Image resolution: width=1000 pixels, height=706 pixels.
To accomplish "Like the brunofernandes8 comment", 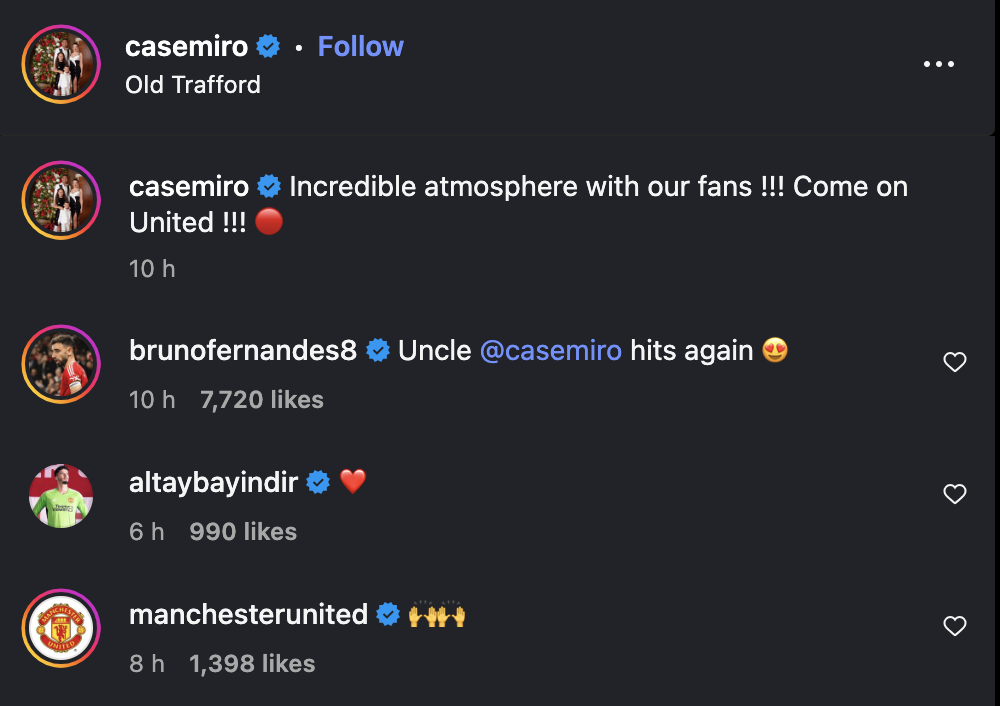I will point(955,362).
